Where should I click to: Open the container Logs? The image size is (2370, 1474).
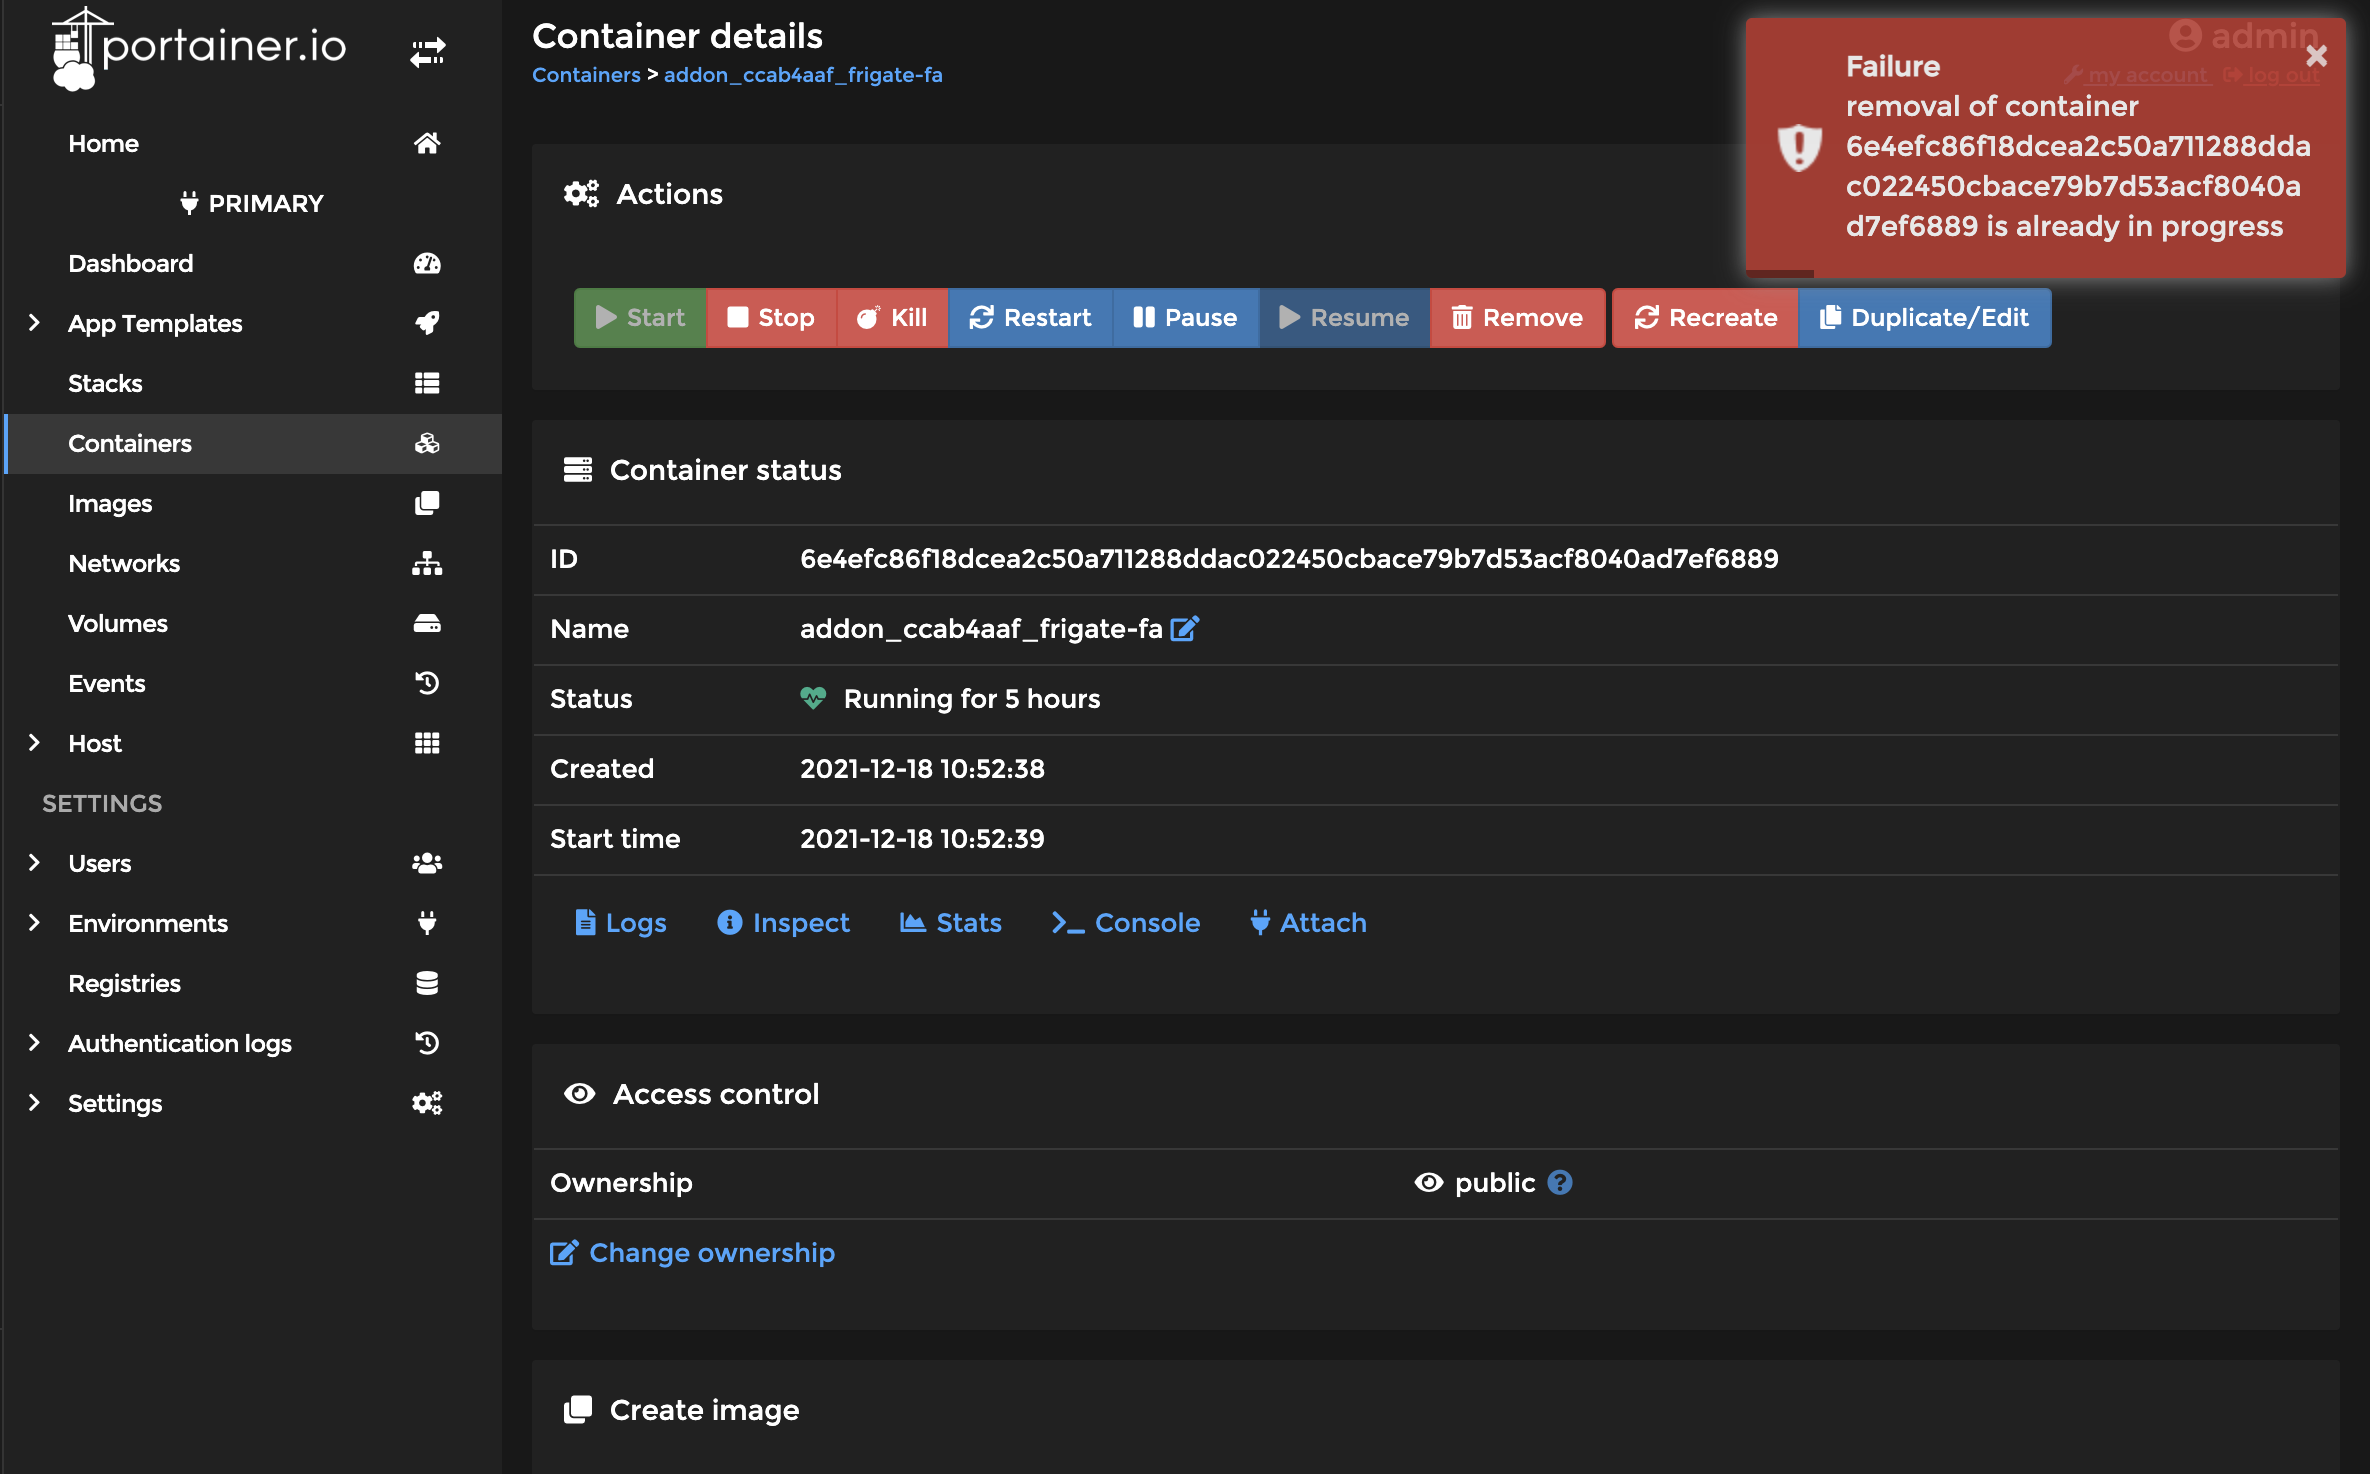pyautogui.click(x=620, y=922)
